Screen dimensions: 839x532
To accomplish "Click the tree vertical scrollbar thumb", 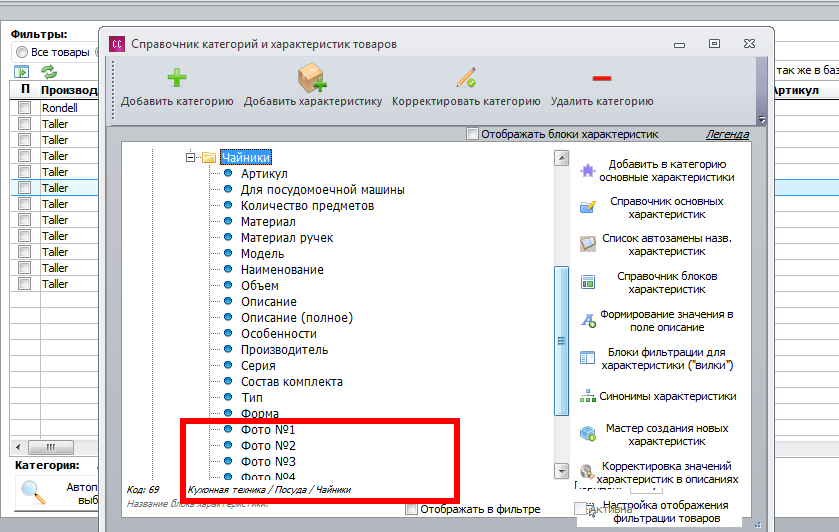I will (561, 340).
